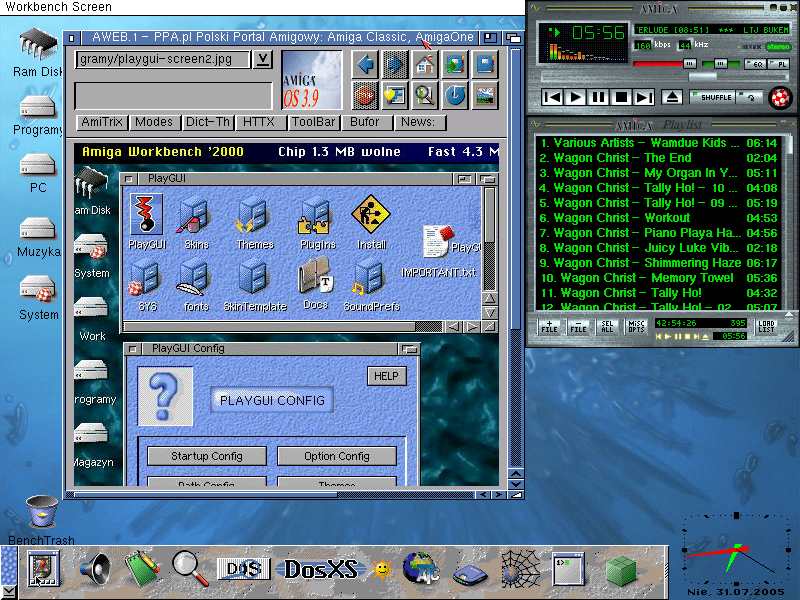Click AWeb window's down scroll arrow
800x600 pixels.
coord(516,484)
